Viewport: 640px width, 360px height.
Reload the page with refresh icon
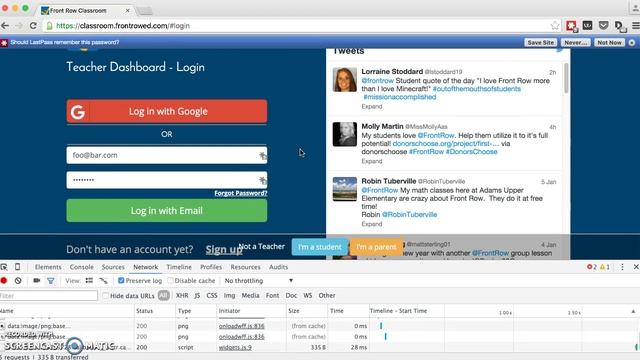[x=33, y=26]
